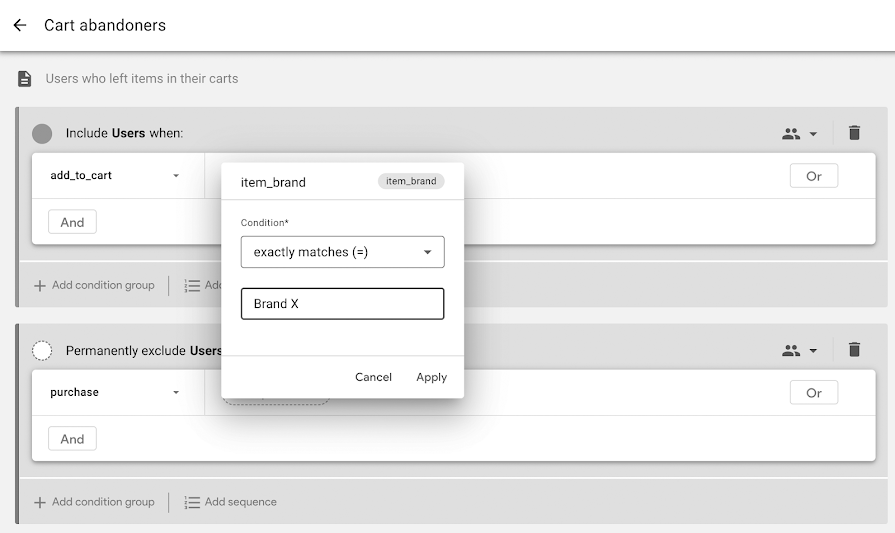Viewport: 895px width, 533px height.
Task: Delete the Permanently exclude Users group
Action: [x=854, y=349]
